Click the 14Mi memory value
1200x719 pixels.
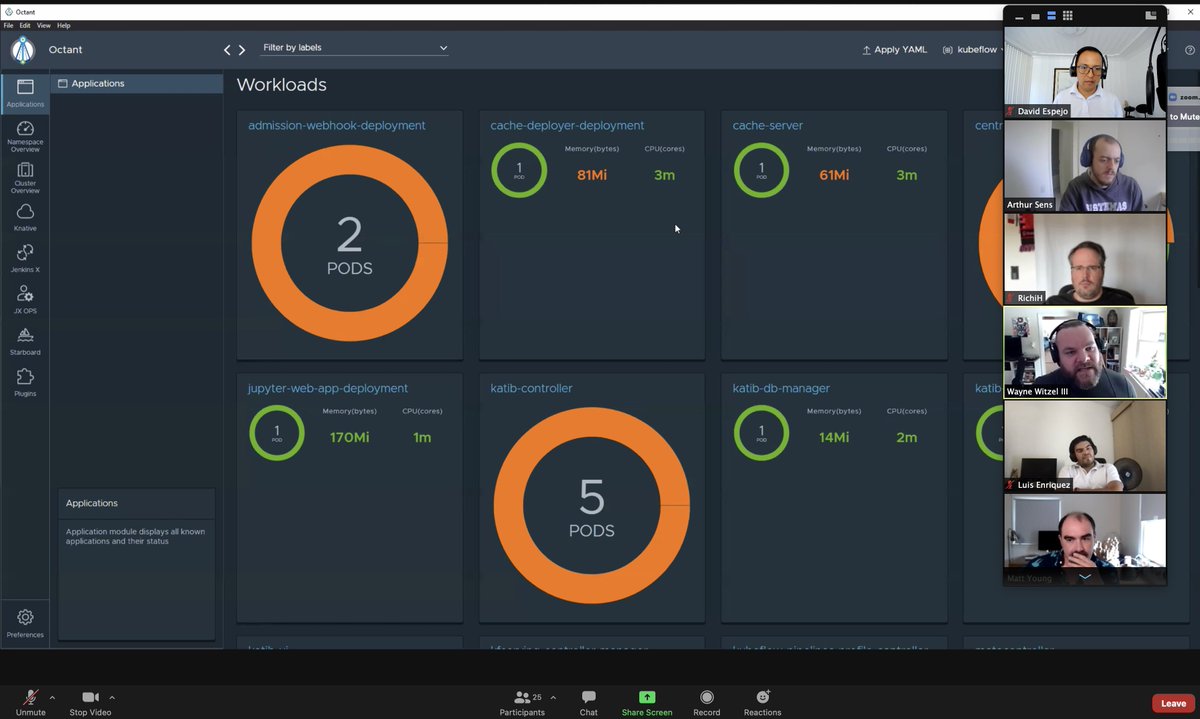click(x=834, y=437)
